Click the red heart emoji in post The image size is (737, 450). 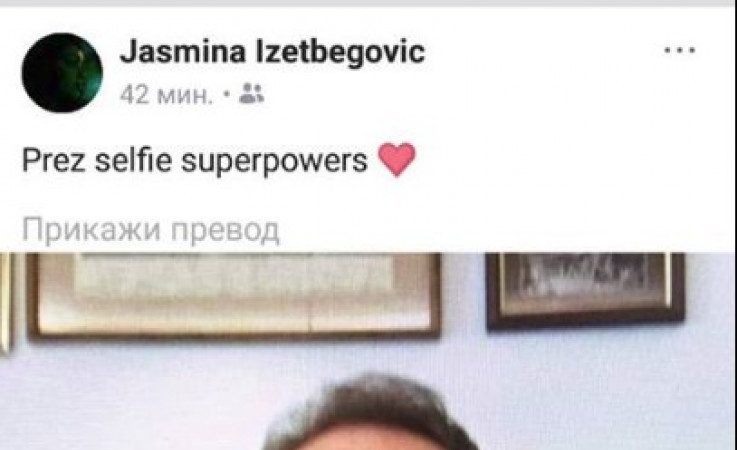coord(397,159)
